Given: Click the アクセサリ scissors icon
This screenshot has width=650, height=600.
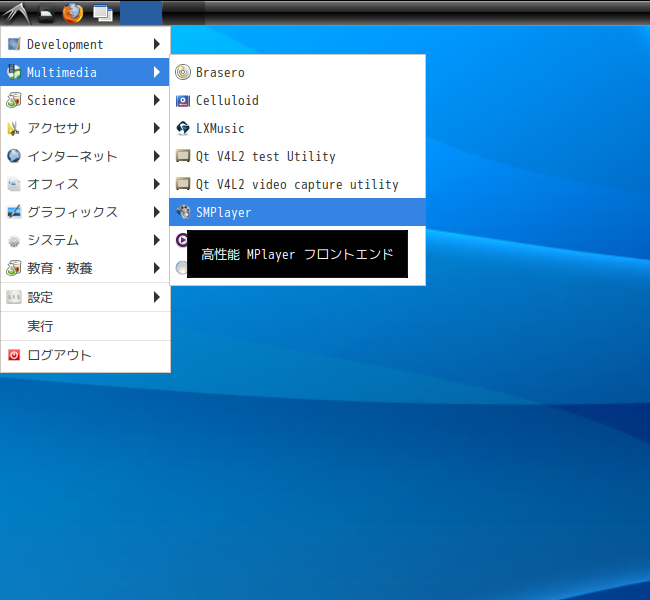Looking at the screenshot, I should pyautogui.click(x=14, y=128).
